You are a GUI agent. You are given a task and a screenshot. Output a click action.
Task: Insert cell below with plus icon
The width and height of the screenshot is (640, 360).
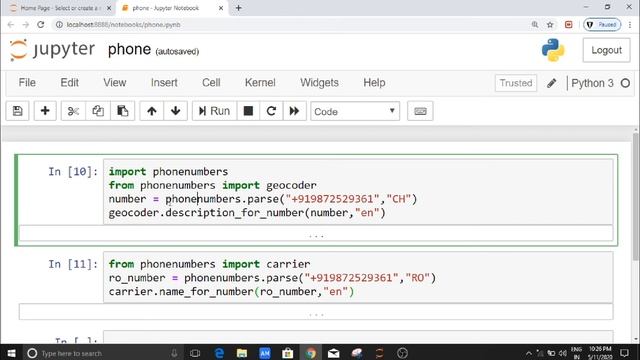coord(45,111)
